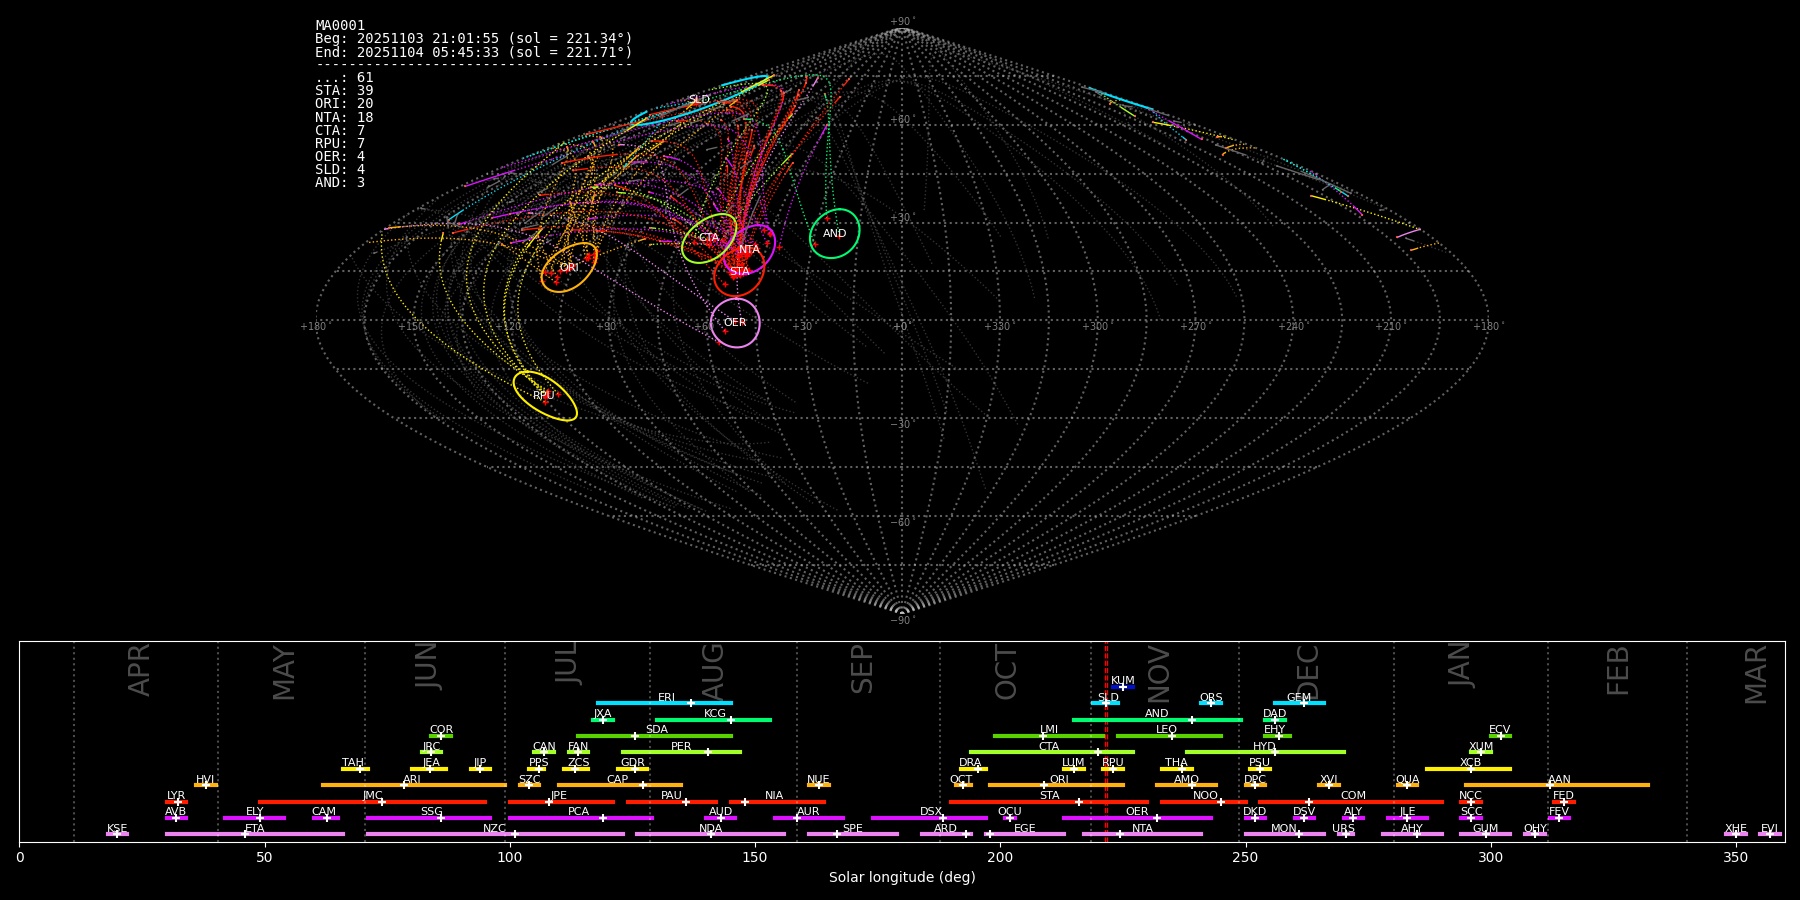
Task: Select the cyan SLD radiant ellipse
Action: tap(699, 100)
